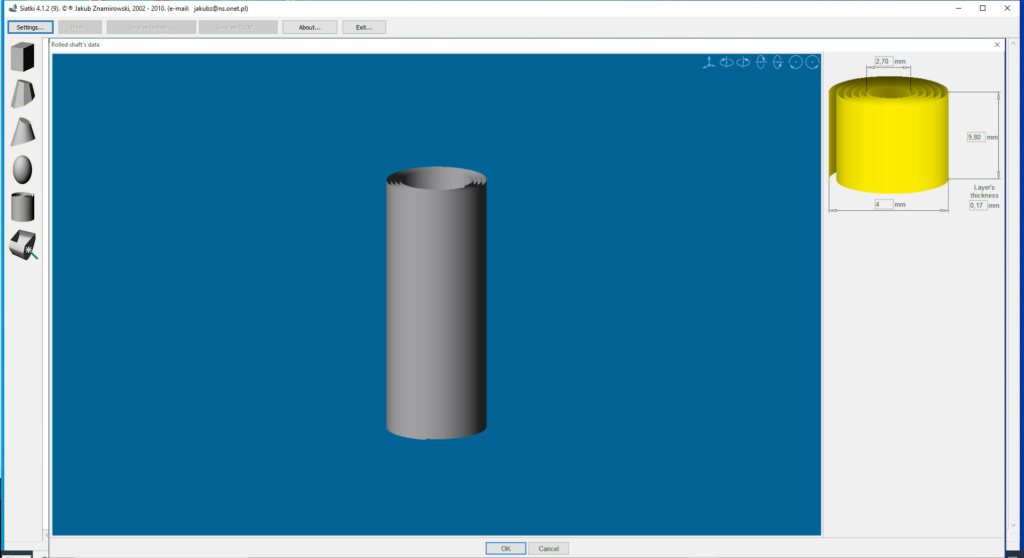Viewport: 1024px width, 558px height.
Task: Select the truncated pyramid shape tool
Action: 23,94
